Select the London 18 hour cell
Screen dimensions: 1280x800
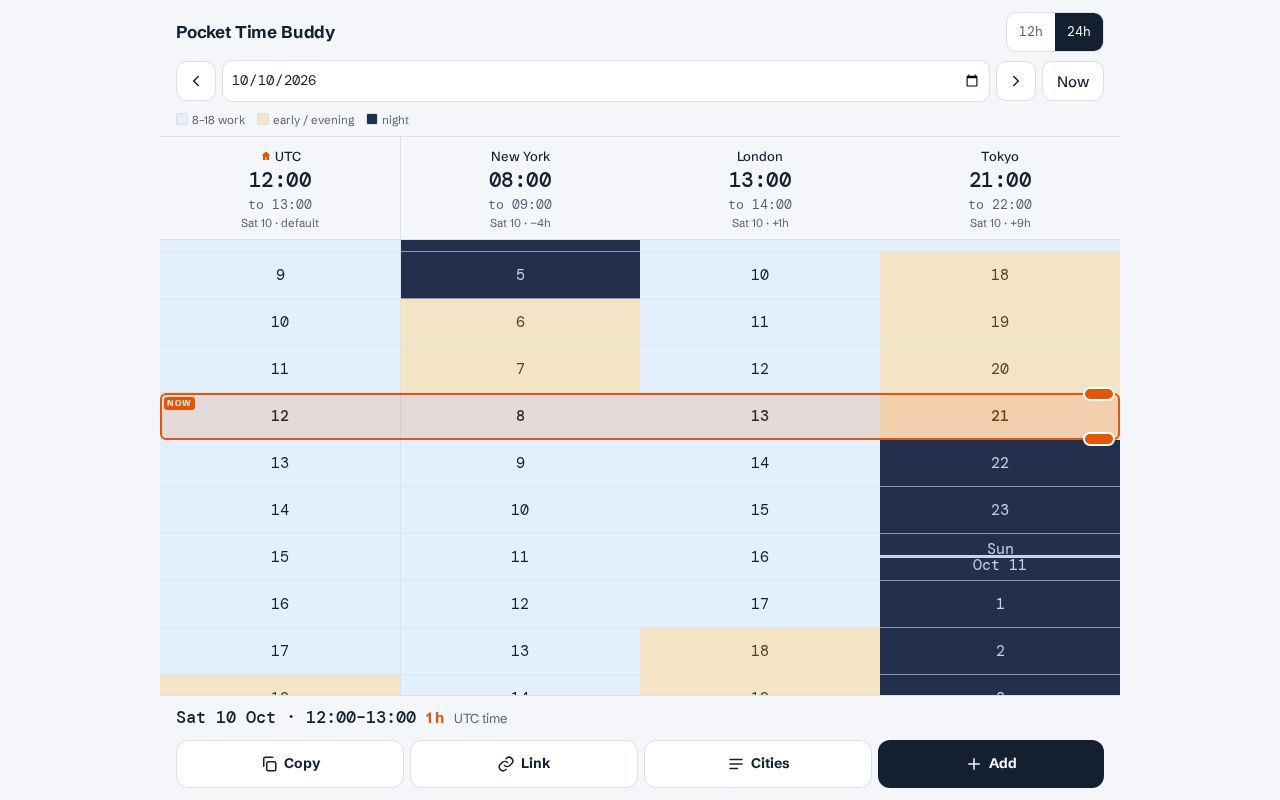(760, 651)
